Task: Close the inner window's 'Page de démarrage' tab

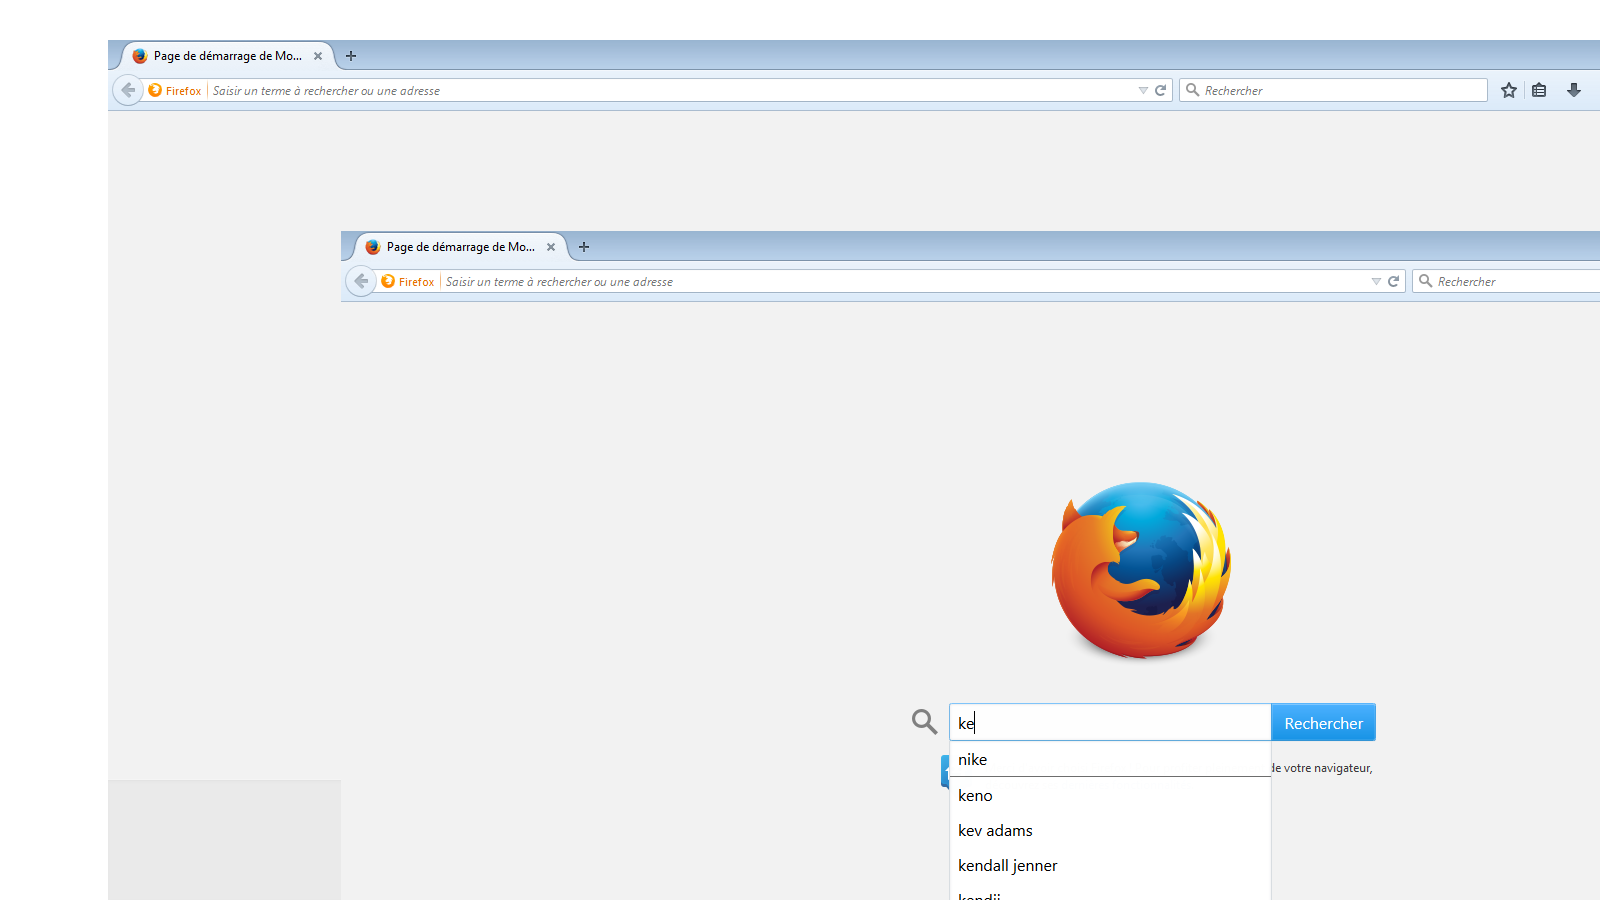Action: [551, 247]
